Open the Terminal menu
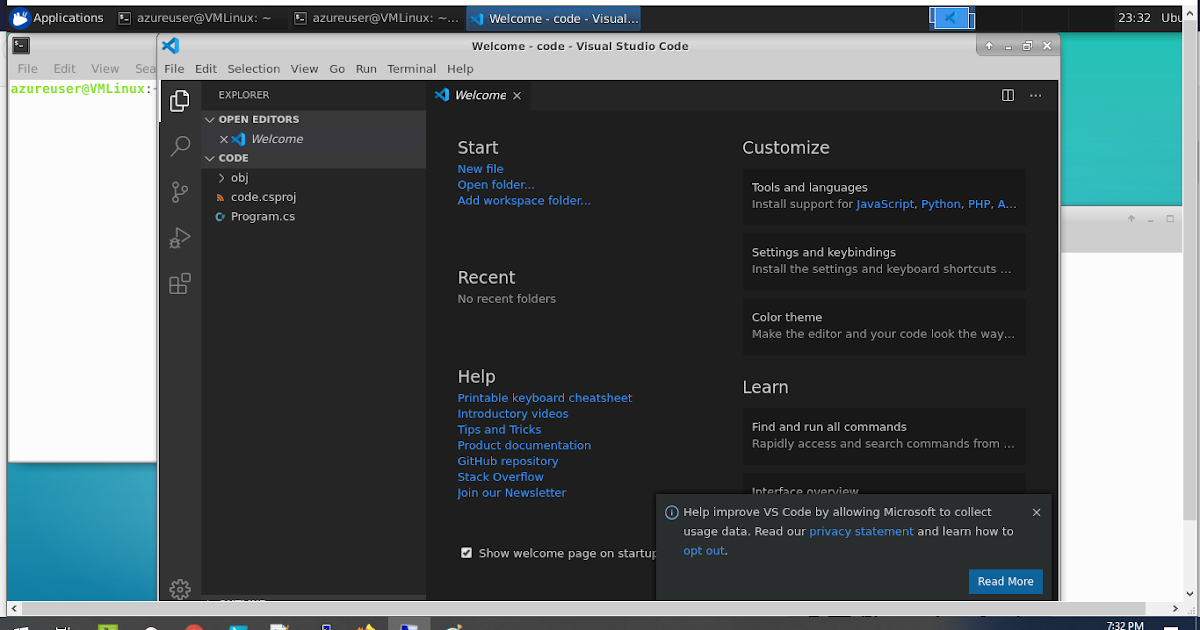The width and height of the screenshot is (1200, 630). 411,68
